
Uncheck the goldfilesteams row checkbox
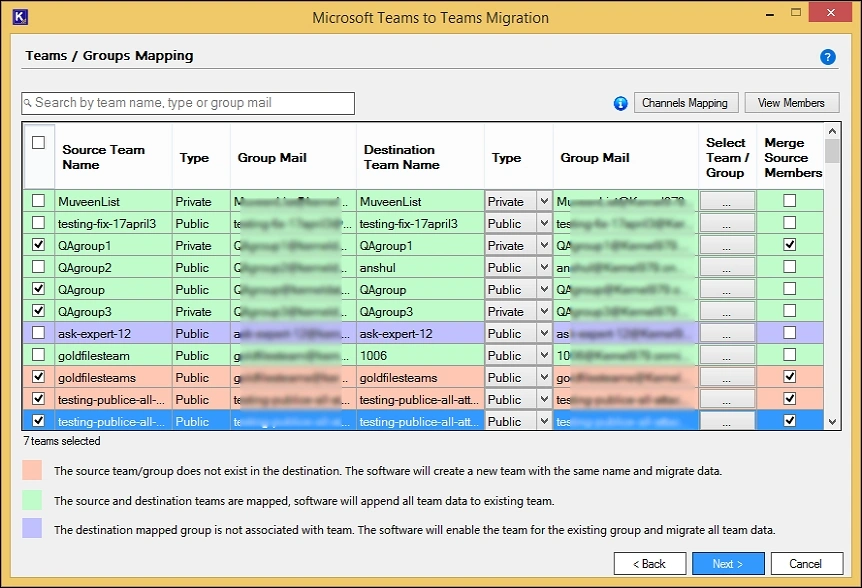click(38, 376)
